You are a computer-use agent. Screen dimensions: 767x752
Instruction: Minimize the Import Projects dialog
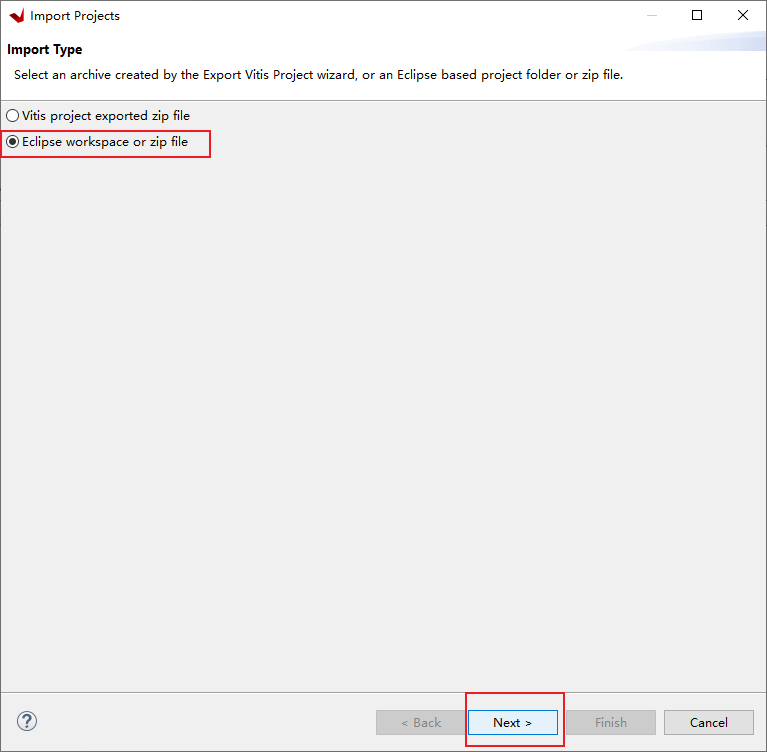(x=651, y=16)
